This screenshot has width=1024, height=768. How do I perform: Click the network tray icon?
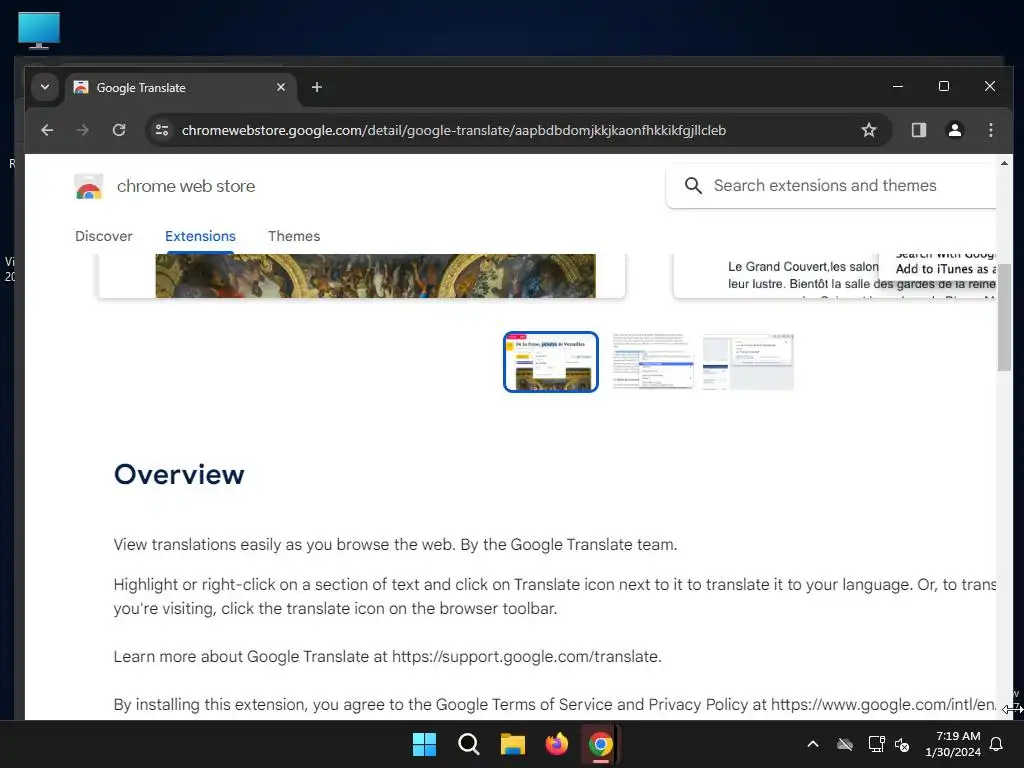coord(876,744)
